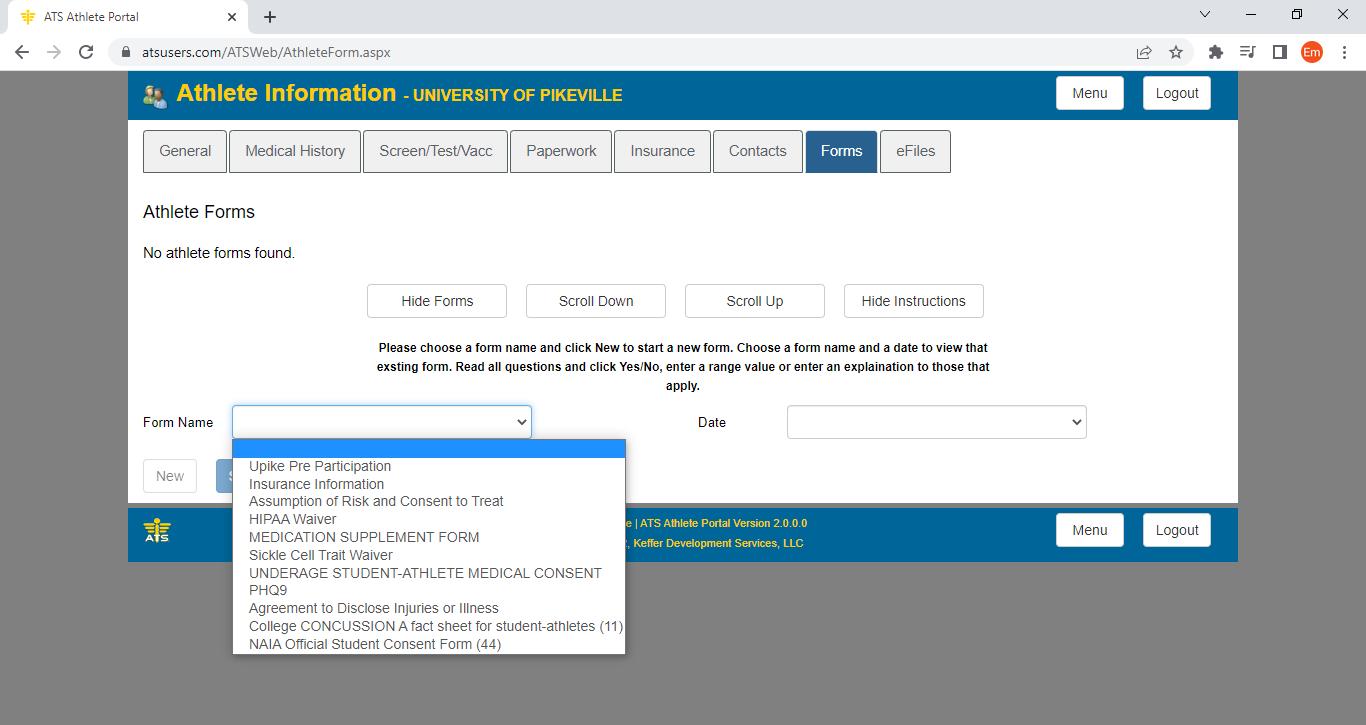
Task: Collapse the Form Name dropdown
Action: click(x=382, y=422)
